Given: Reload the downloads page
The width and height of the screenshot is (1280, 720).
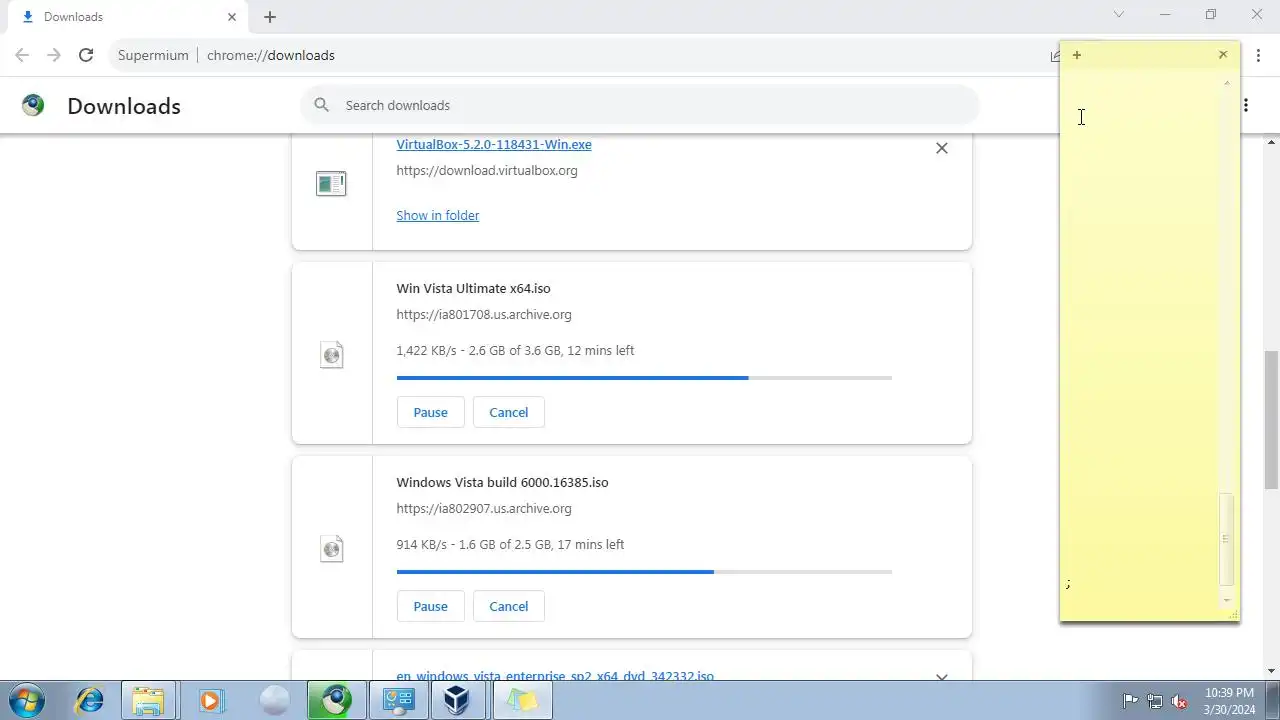Looking at the screenshot, I should click(x=86, y=55).
